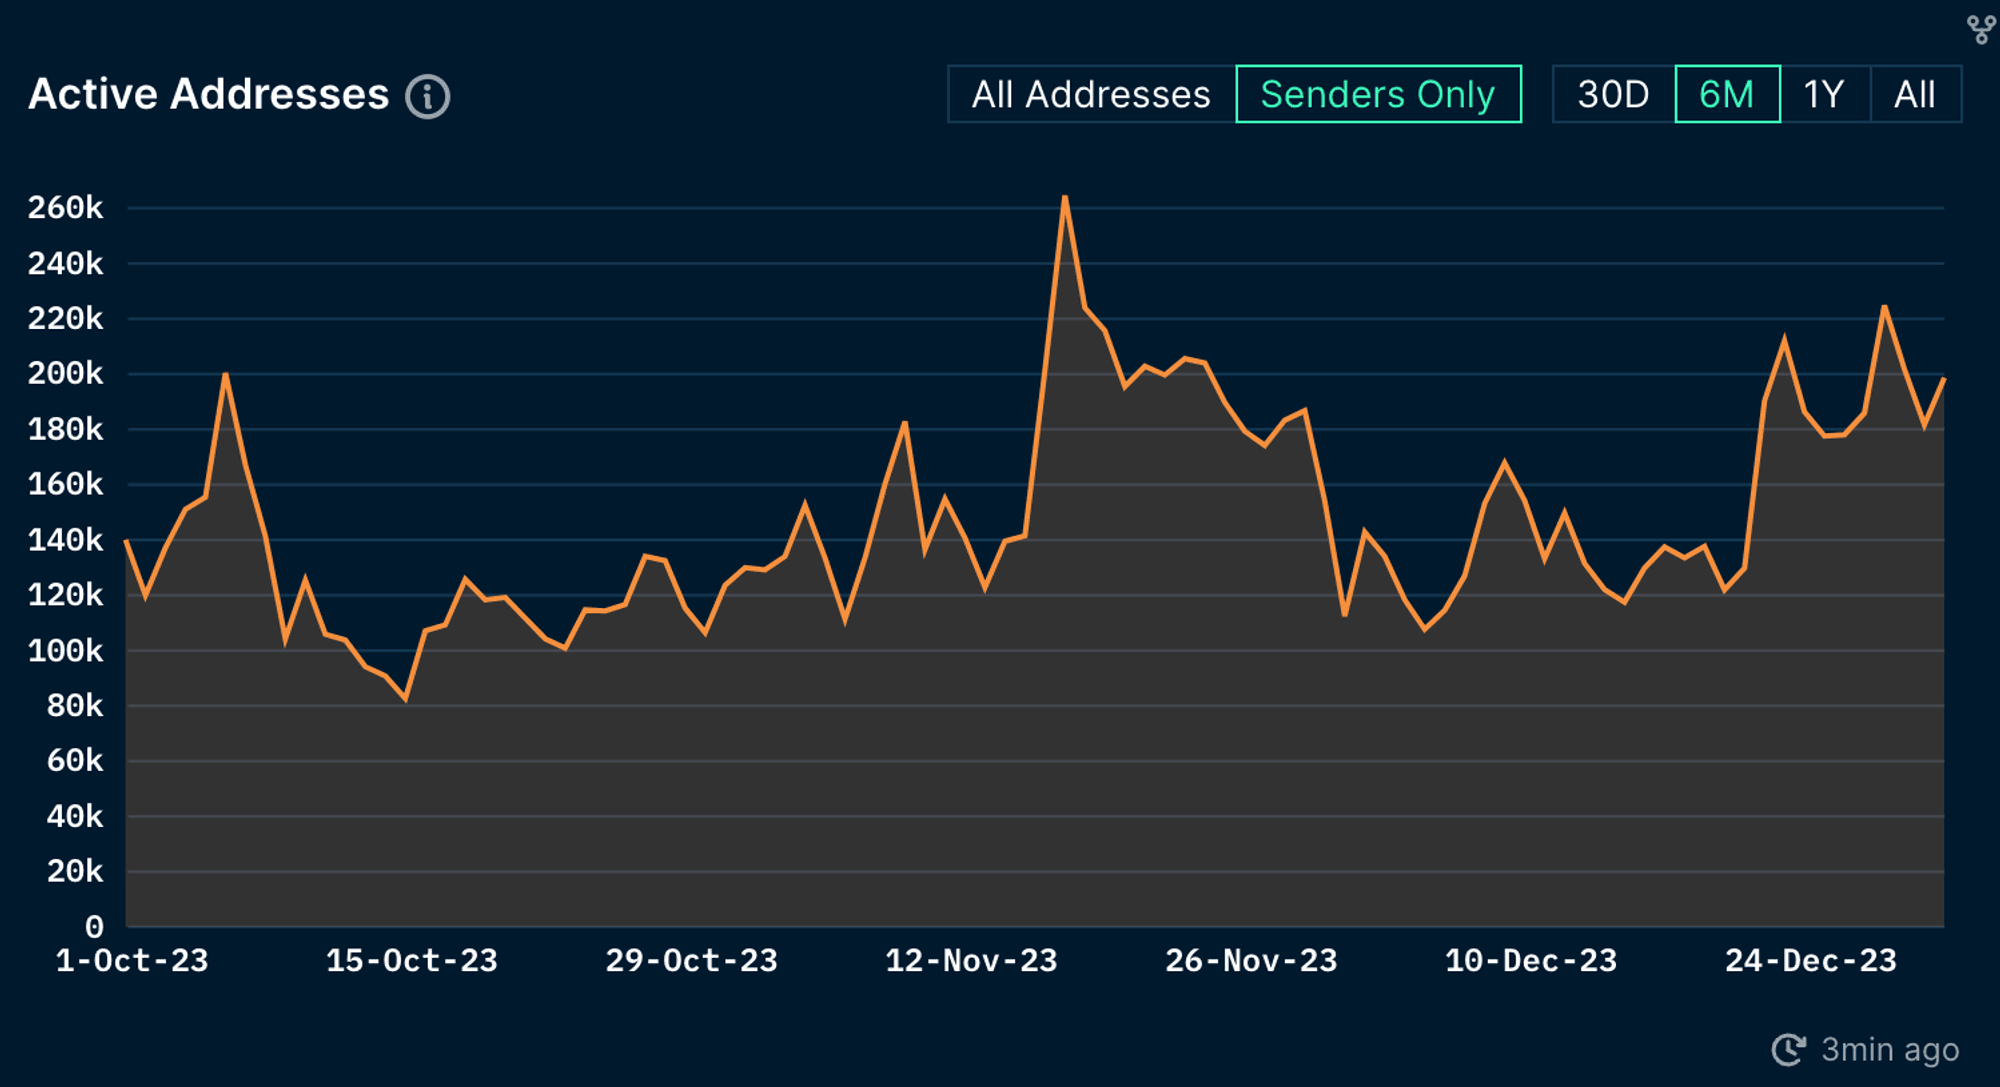The height and width of the screenshot is (1087, 2000).
Task: Click the 24-Dec-23 date label
Action: [1811, 961]
